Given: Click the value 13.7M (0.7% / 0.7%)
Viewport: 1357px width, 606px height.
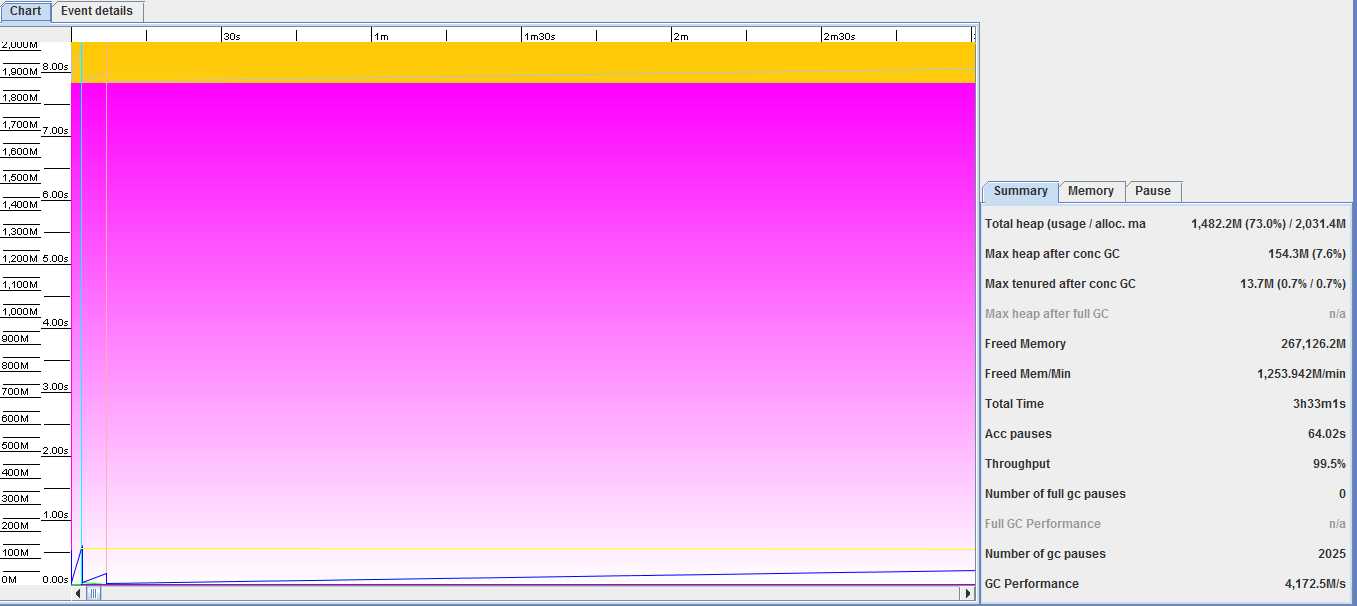Looking at the screenshot, I should click(x=1293, y=284).
